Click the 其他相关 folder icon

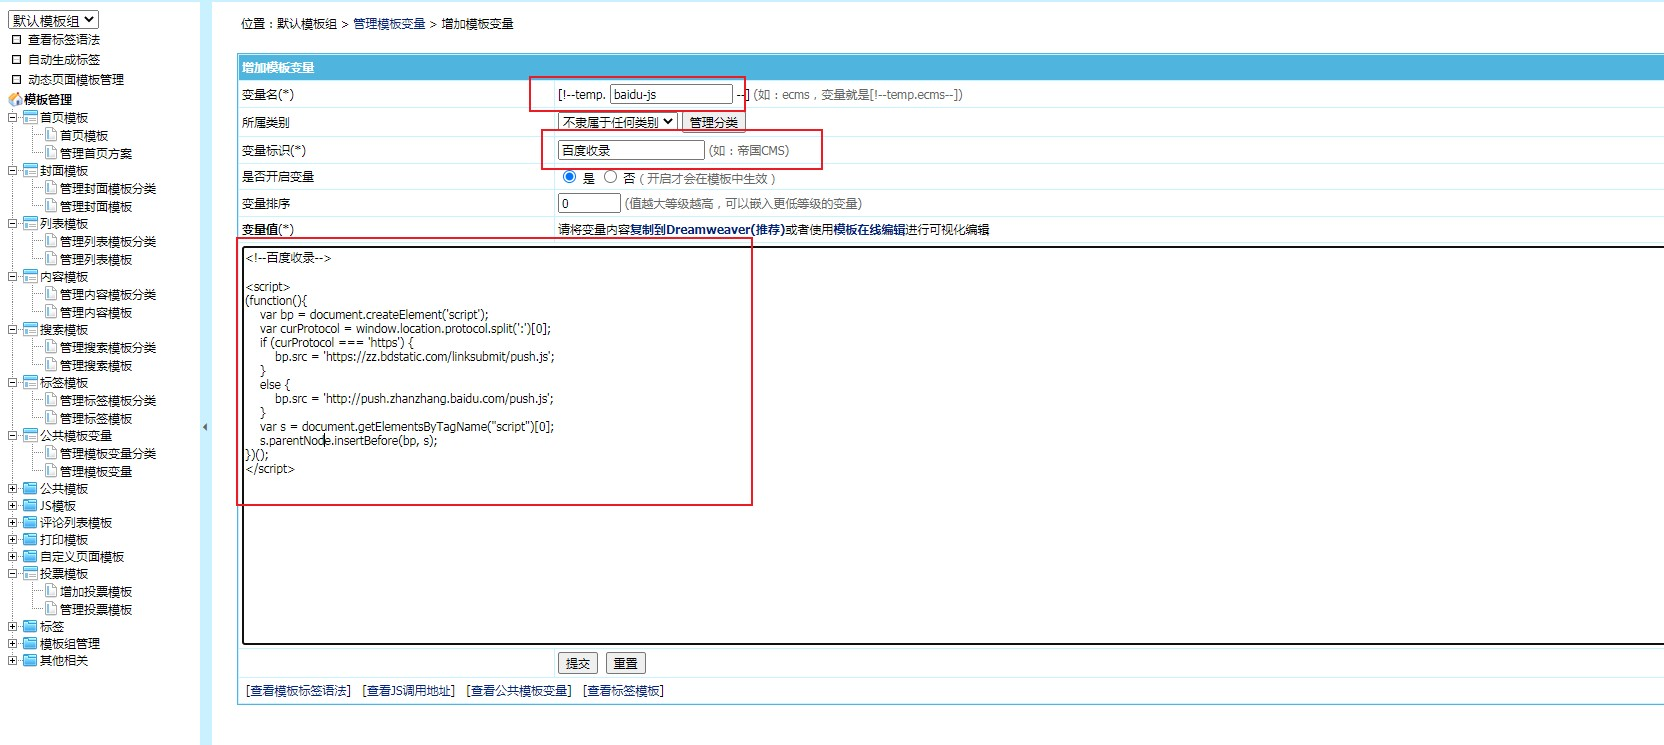click(30, 660)
